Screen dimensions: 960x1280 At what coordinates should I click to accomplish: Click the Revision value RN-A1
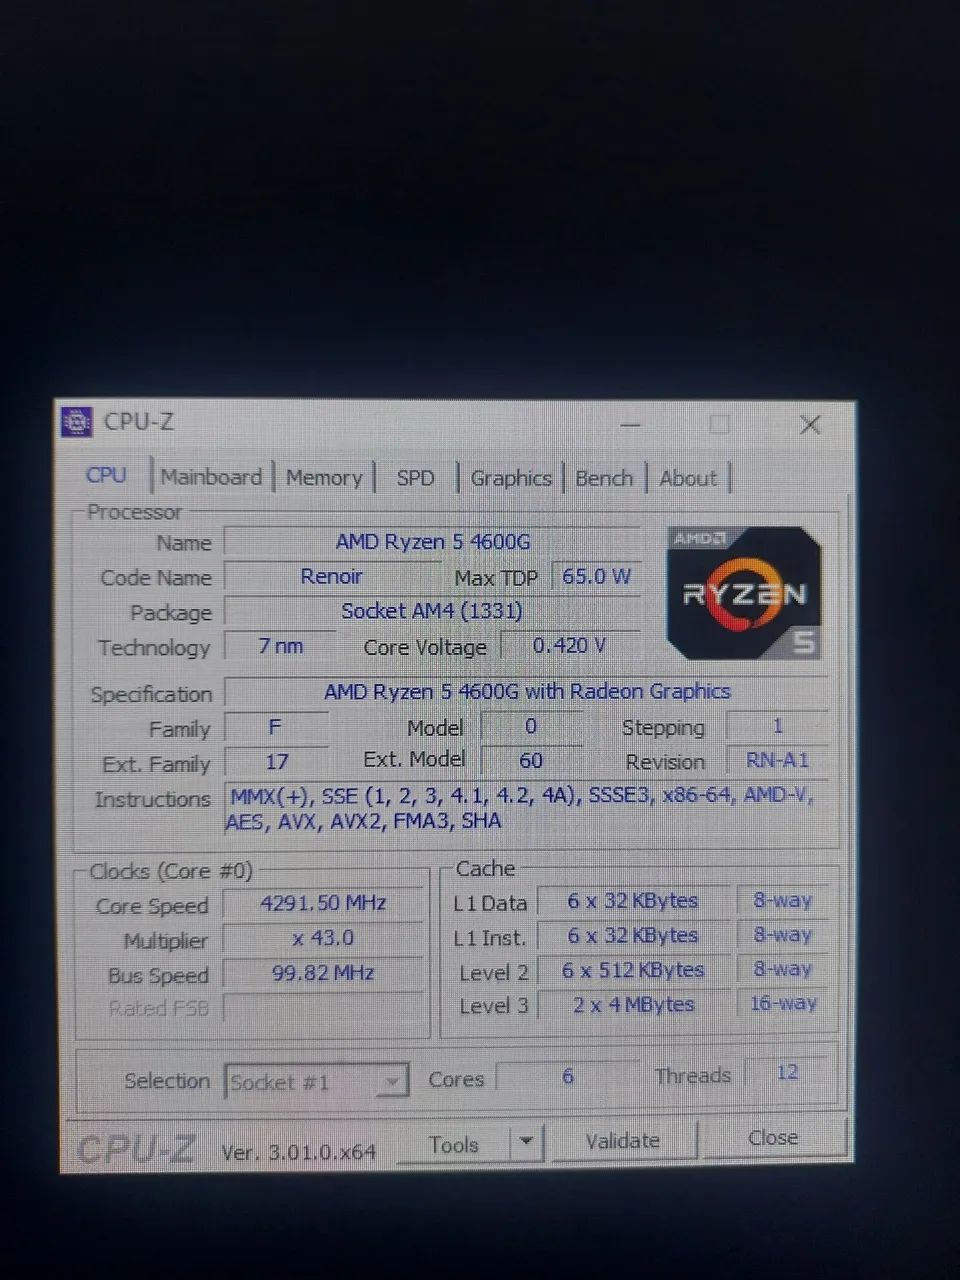click(777, 760)
